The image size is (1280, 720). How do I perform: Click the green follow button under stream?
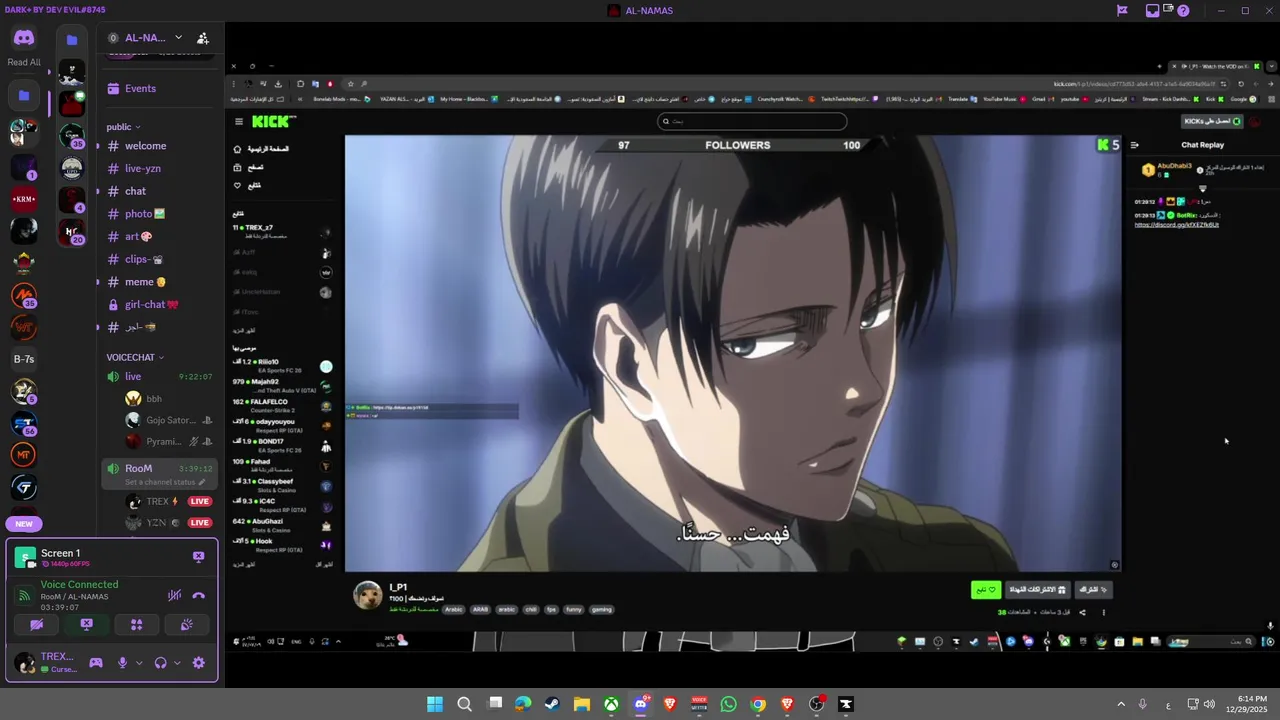(986, 590)
